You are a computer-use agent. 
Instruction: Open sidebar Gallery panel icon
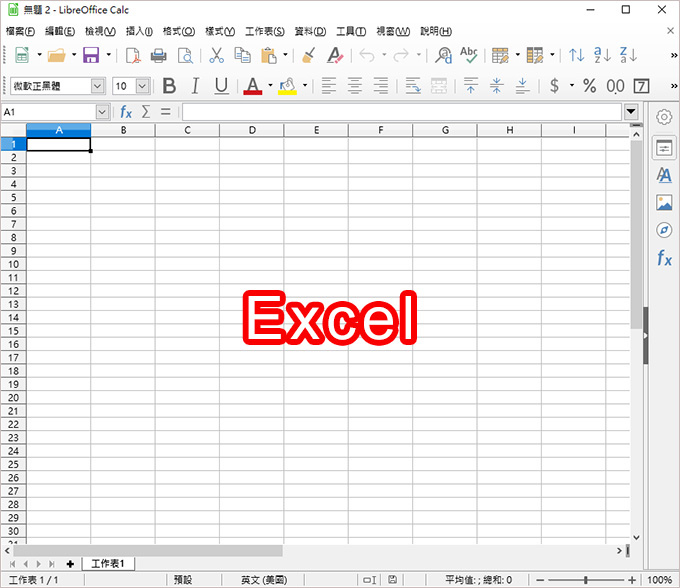tap(664, 203)
